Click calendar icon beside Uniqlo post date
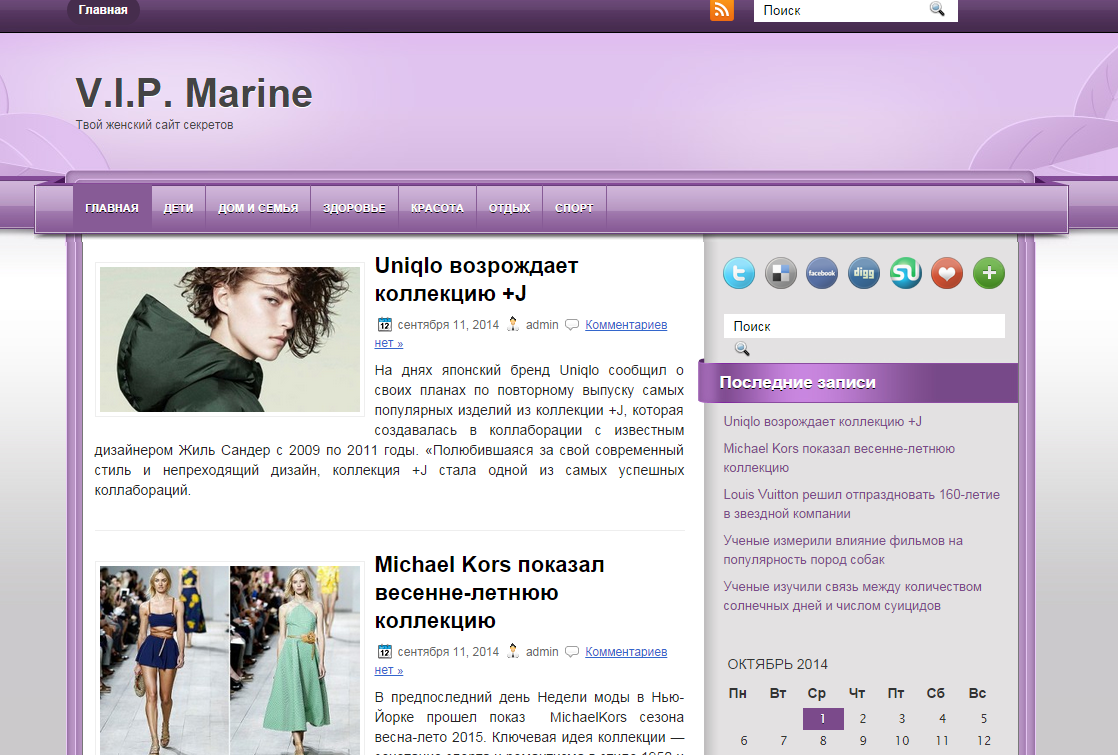This screenshot has width=1118, height=755. [x=384, y=324]
